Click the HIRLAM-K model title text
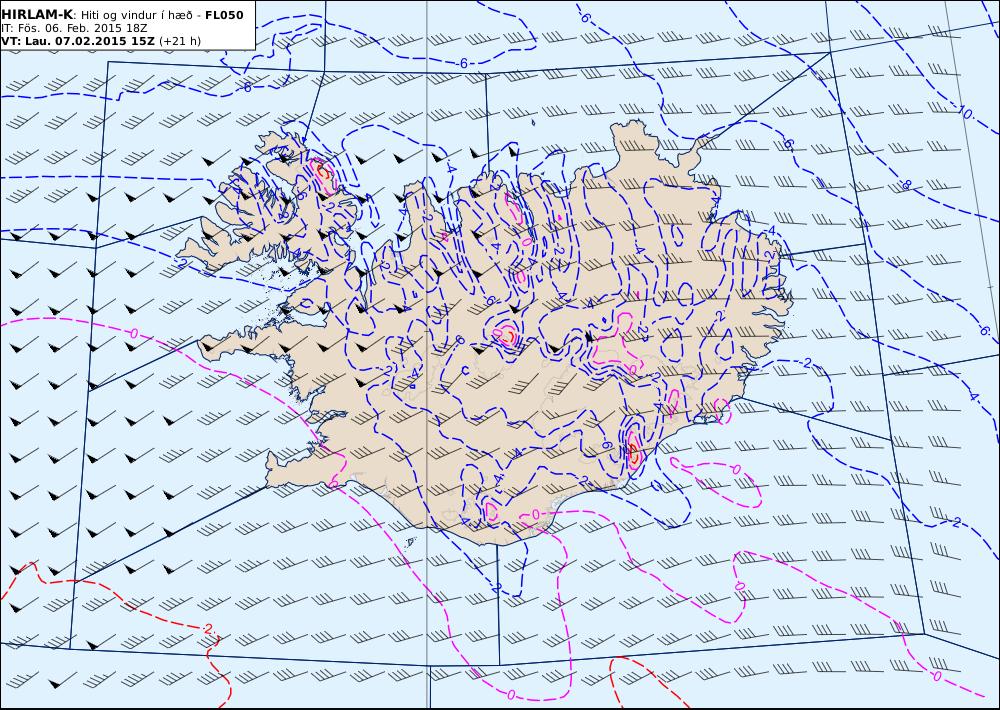The height and width of the screenshot is (710, 1000). (x=38, y=15)
